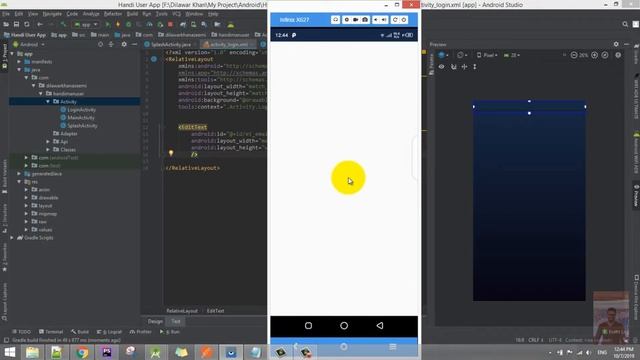
Task: Expand the Classes package
Action: [x=48, y=150]
